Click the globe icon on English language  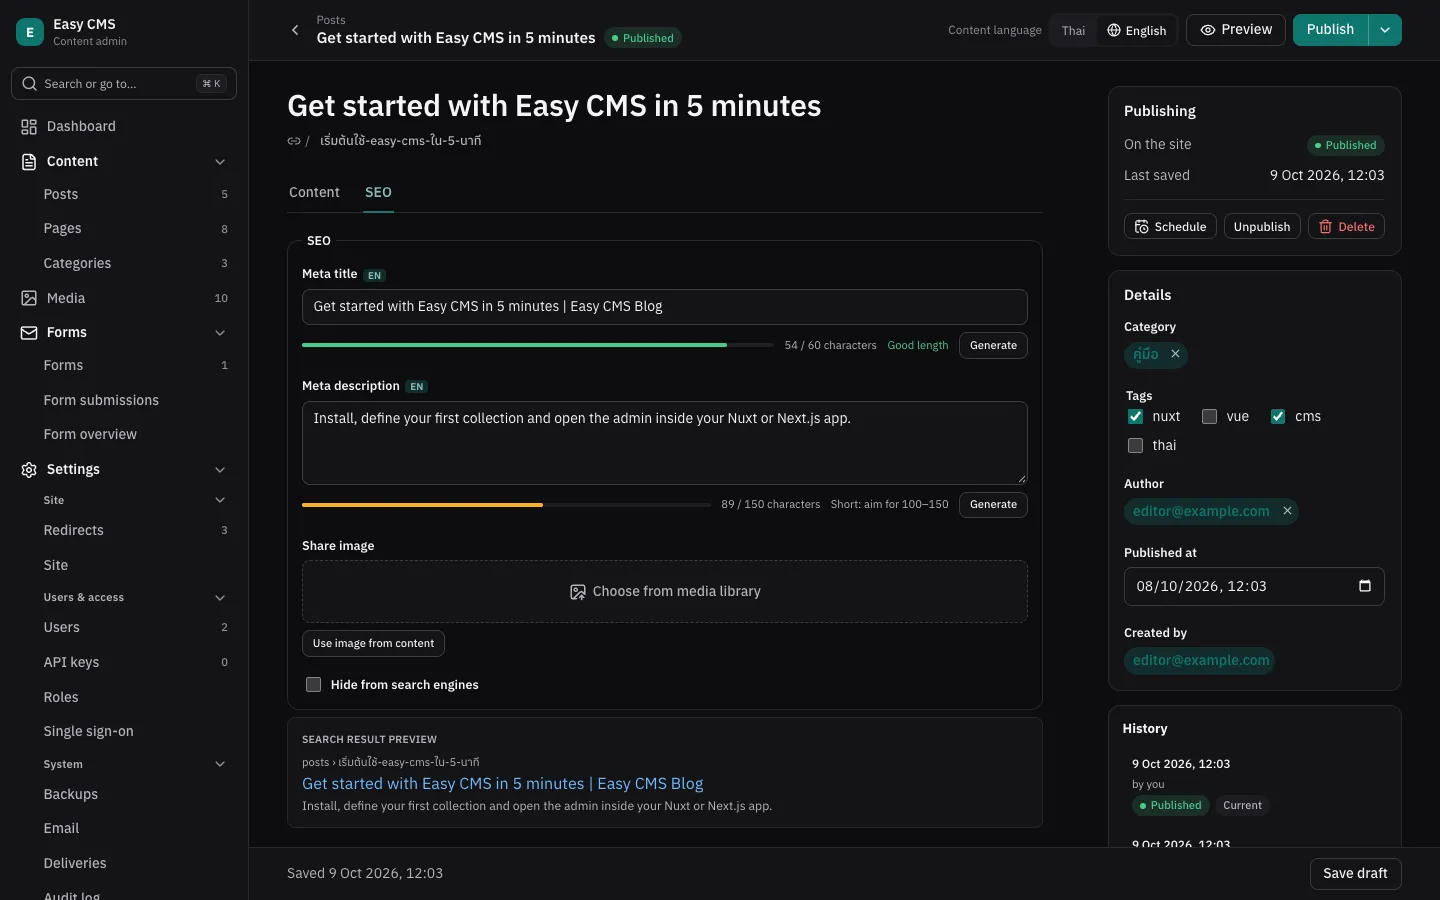[1114, 30]
